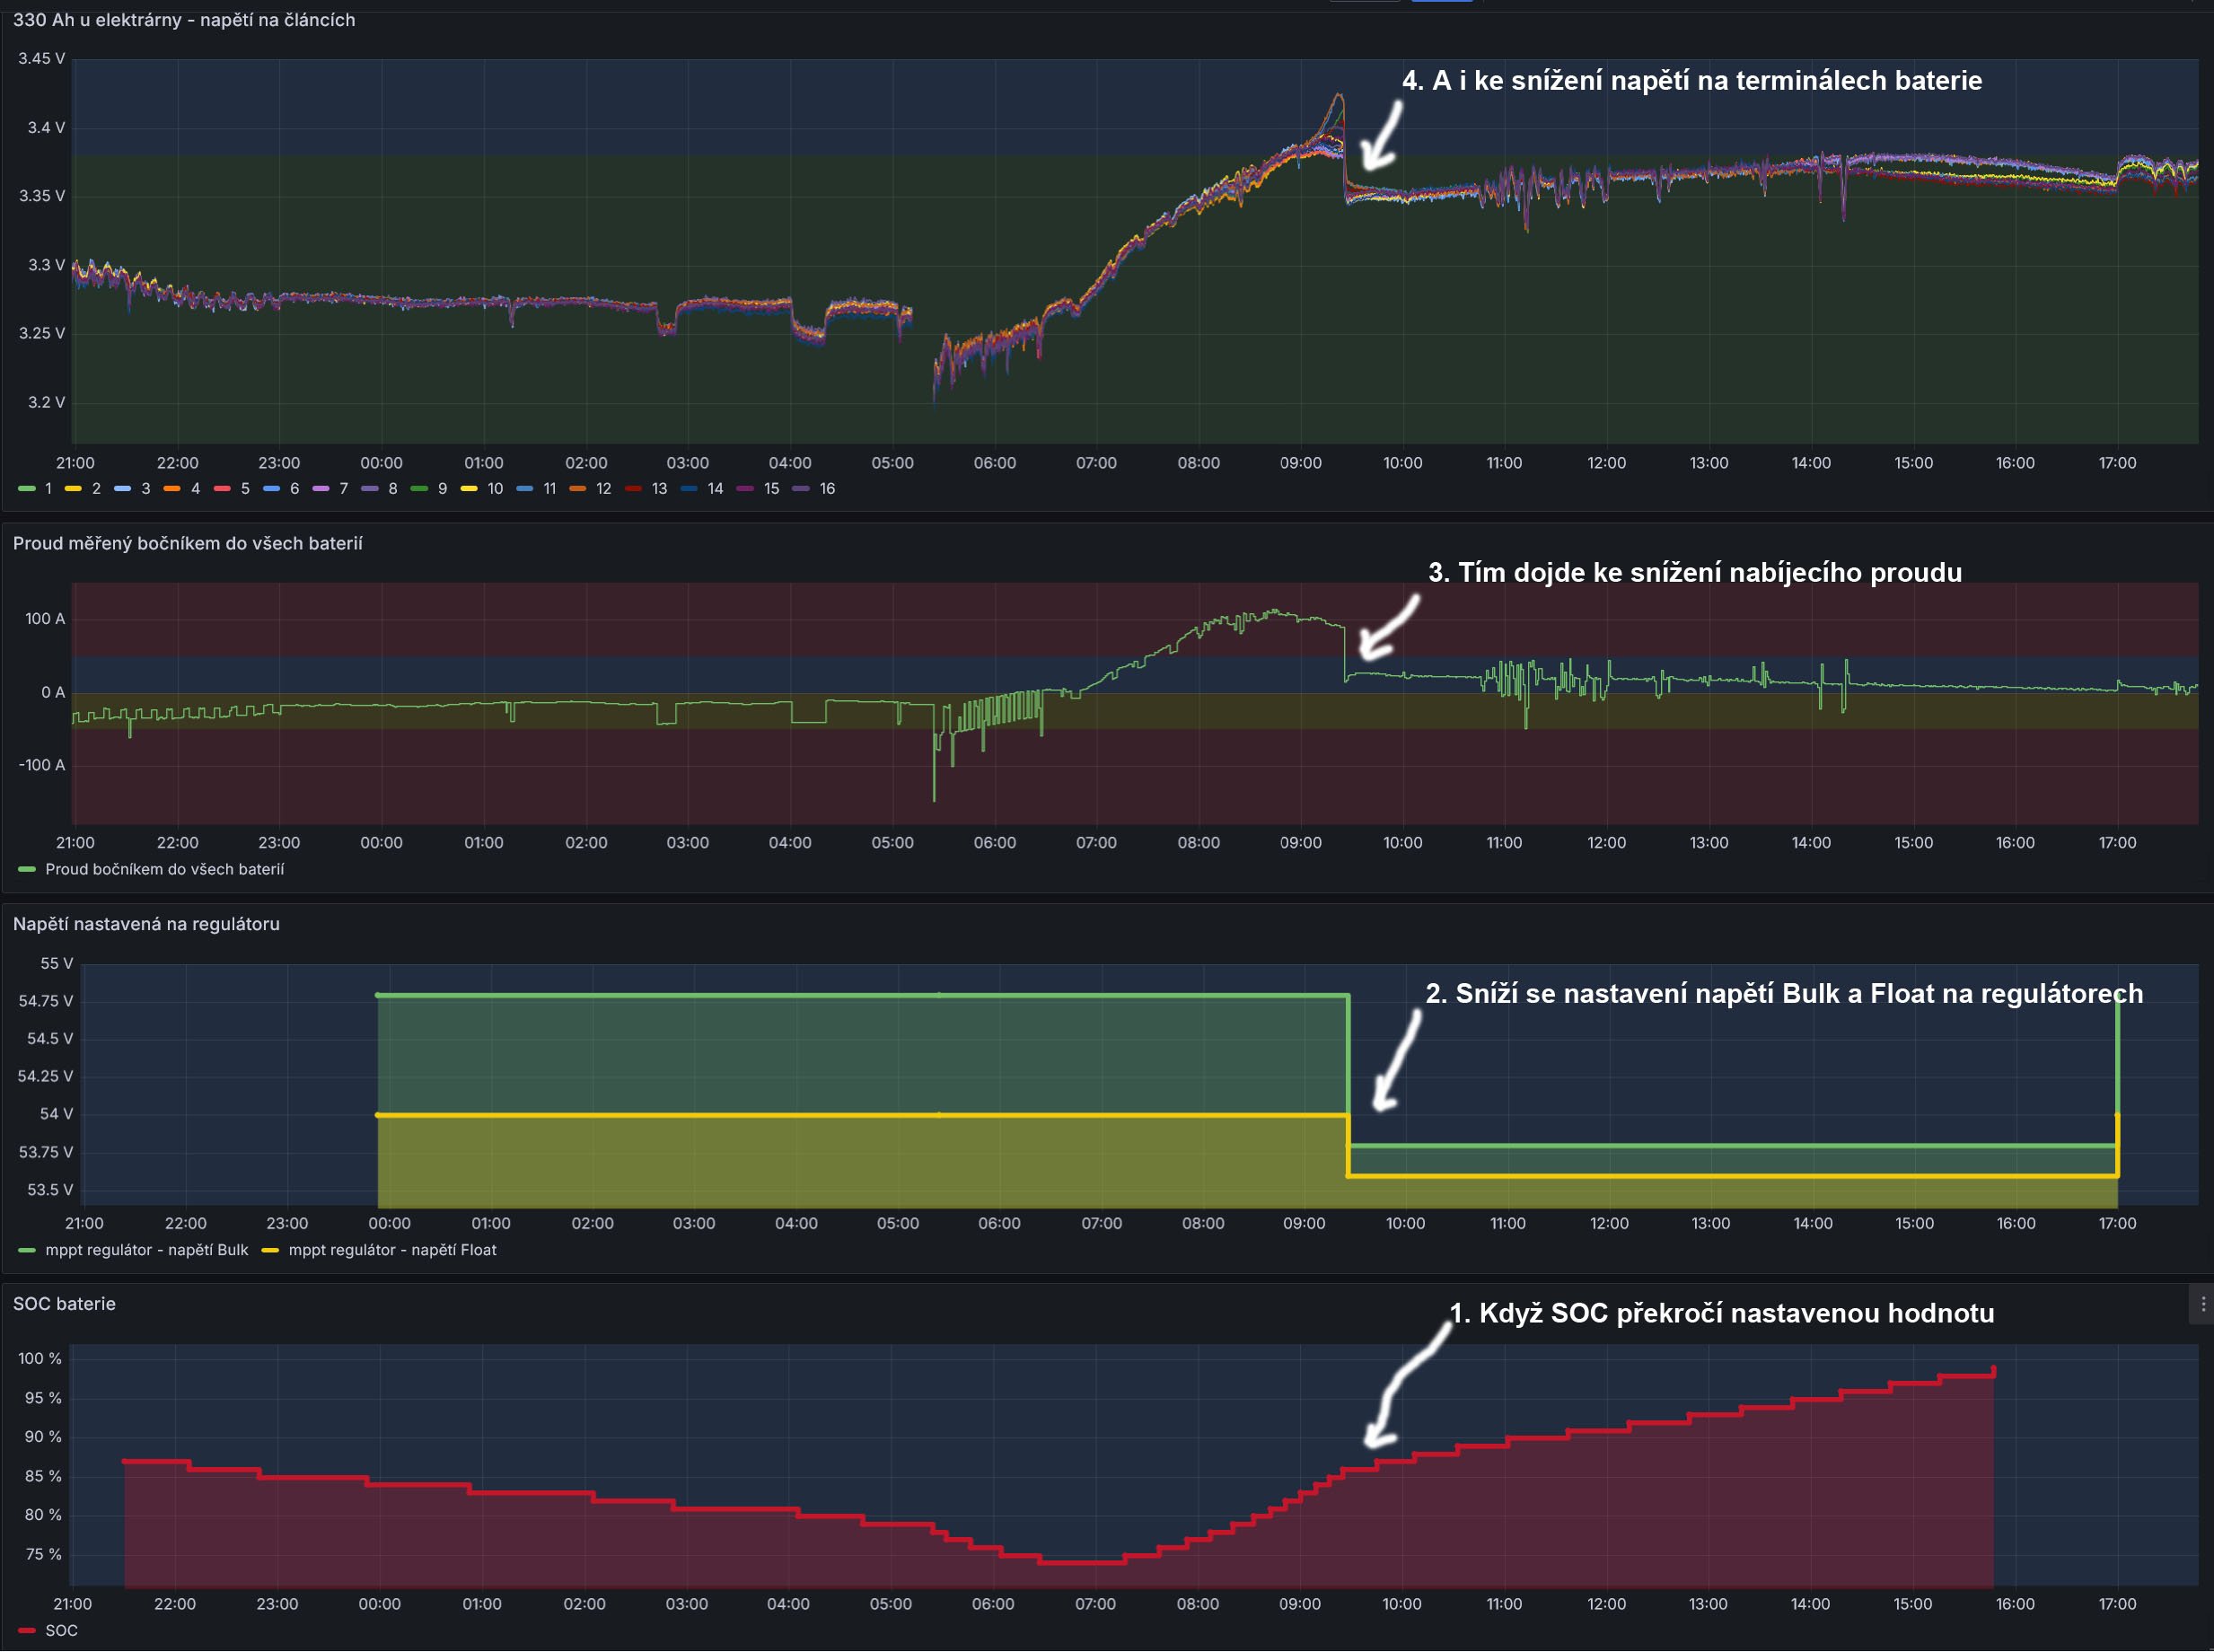2214x1652 pixels.
Task: Click 'Proud bočníkem do všech baterií' legend label
Action: click(x=164, y=870)
